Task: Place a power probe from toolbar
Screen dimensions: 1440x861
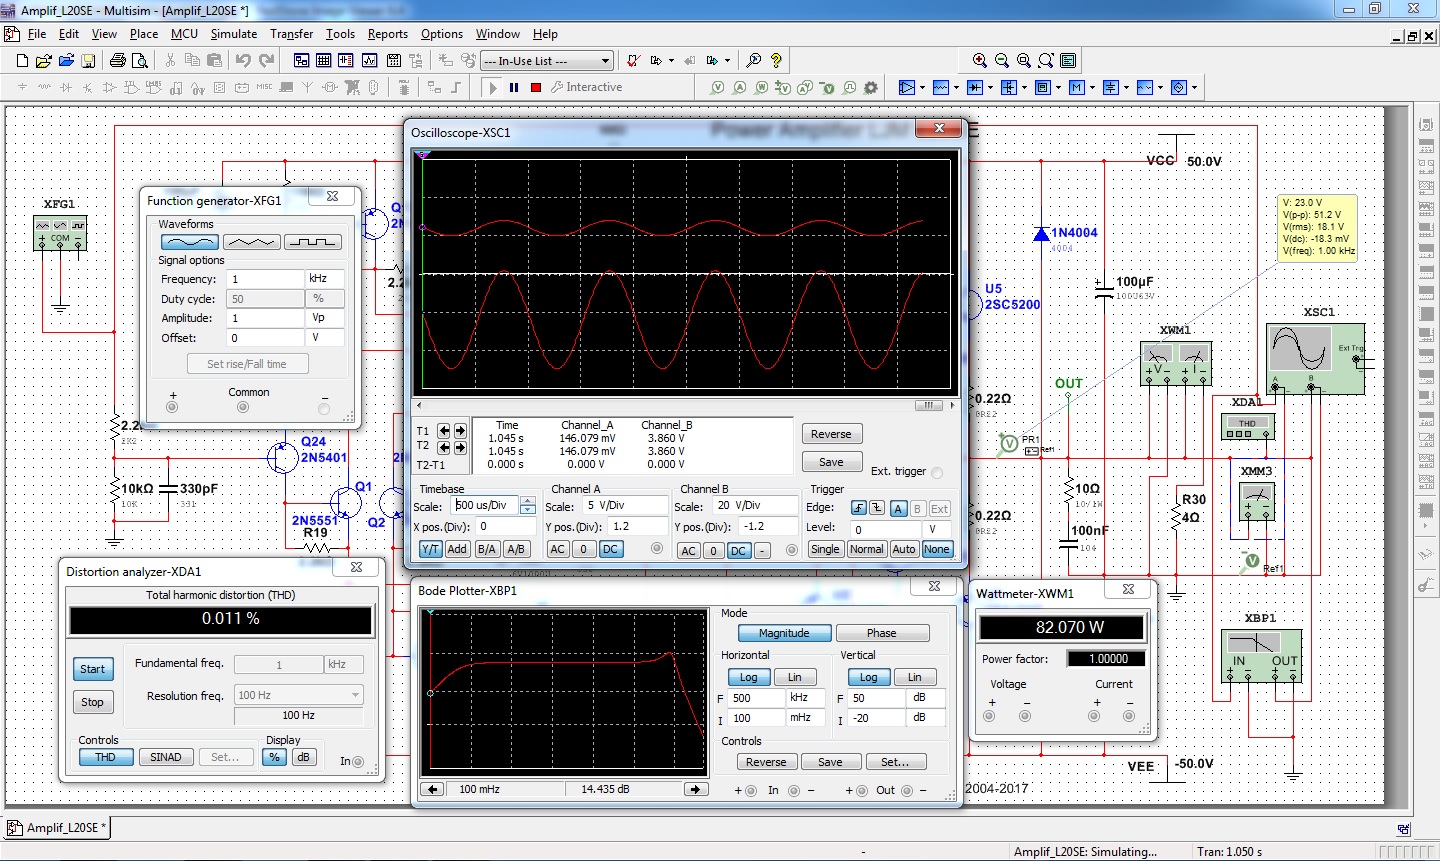Action: 761,88
